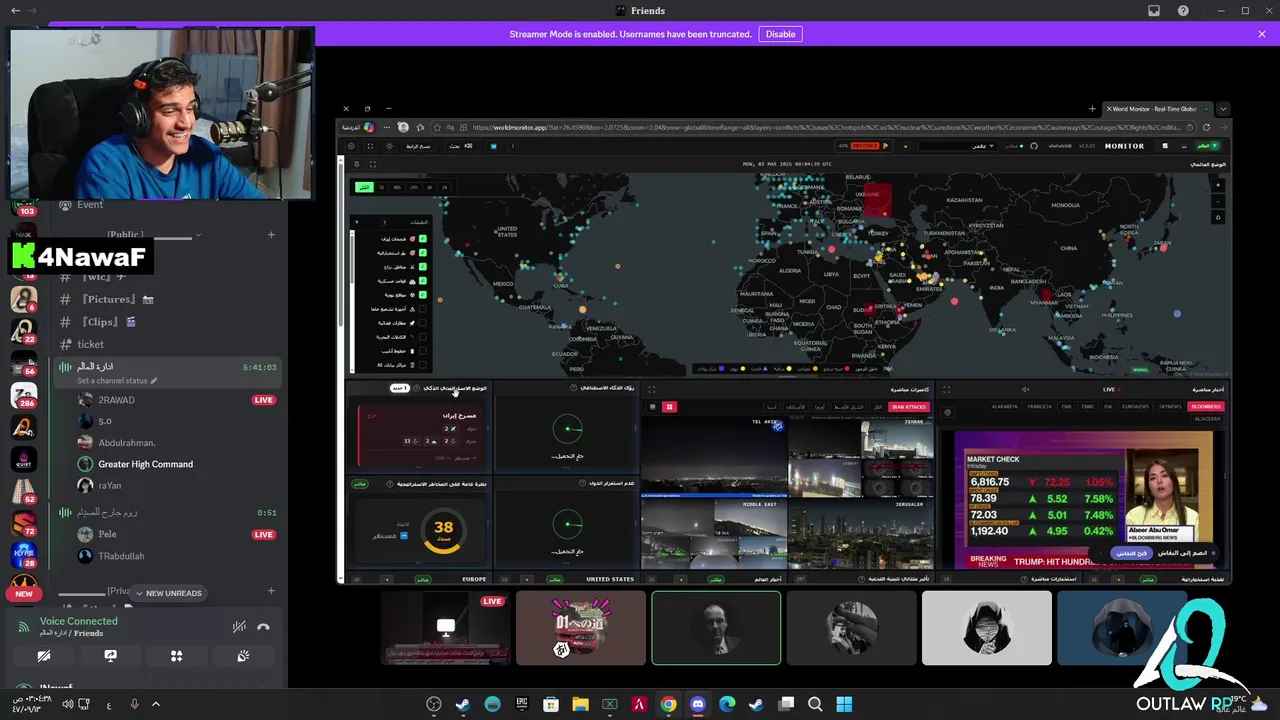Open GitHub icon in World Monitor header
The width and height of the screenshot is (1280, 720).
click(1035, 146)
